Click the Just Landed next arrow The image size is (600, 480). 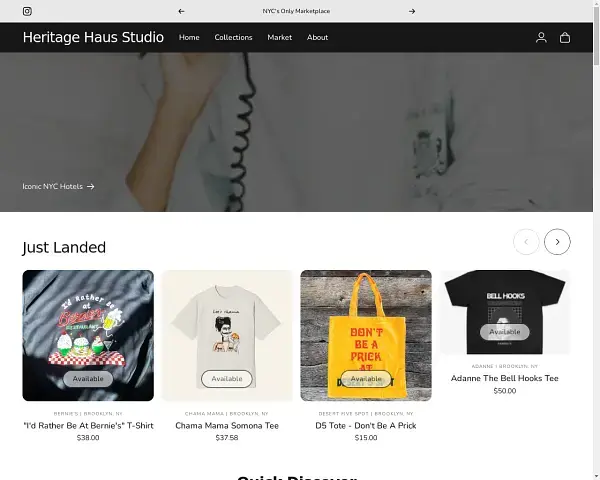[557, 241]
